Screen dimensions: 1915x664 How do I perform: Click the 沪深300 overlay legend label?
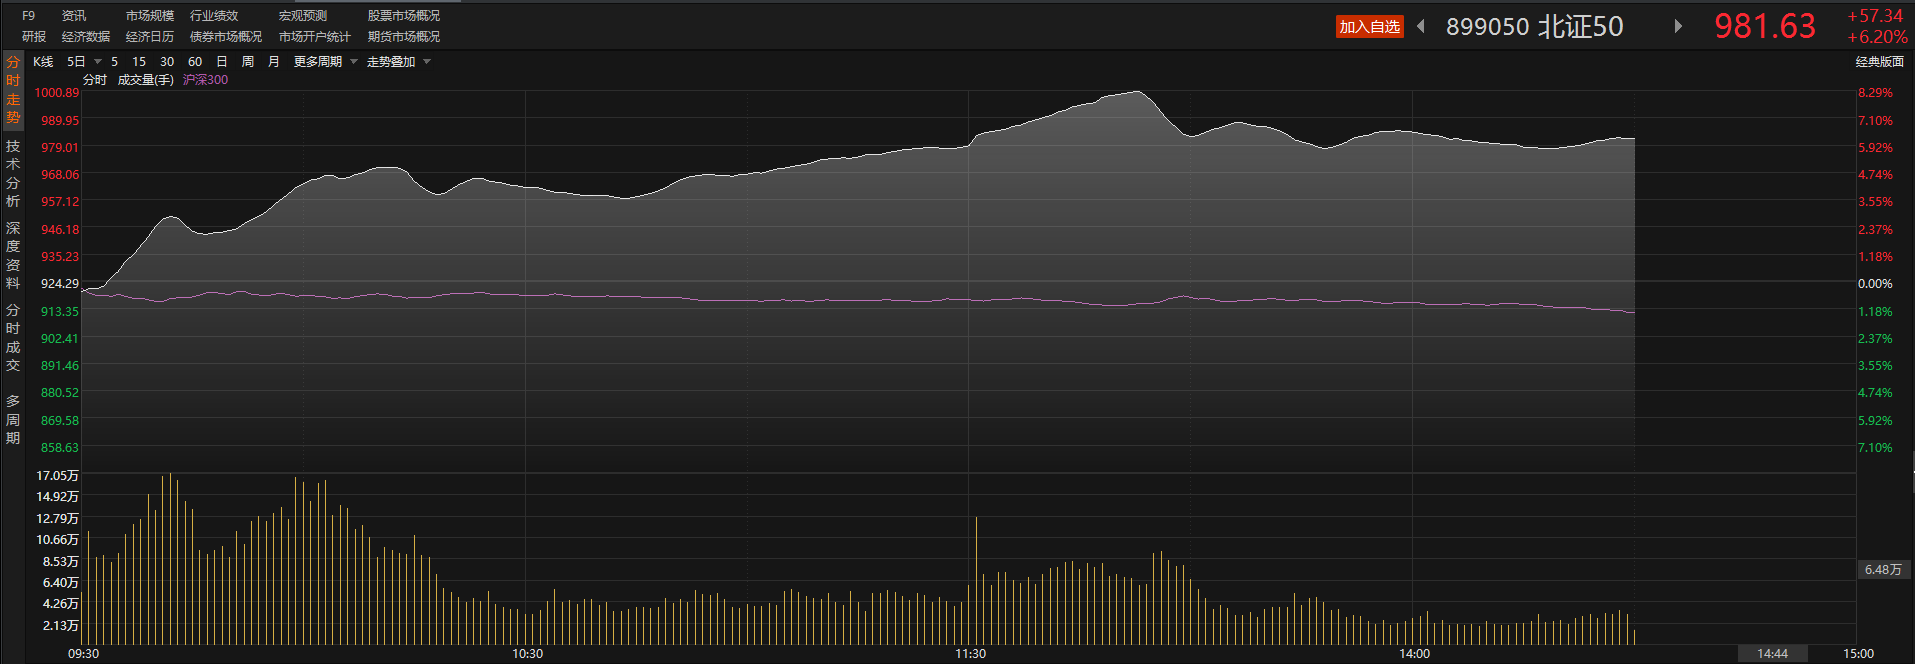point(205,80)
